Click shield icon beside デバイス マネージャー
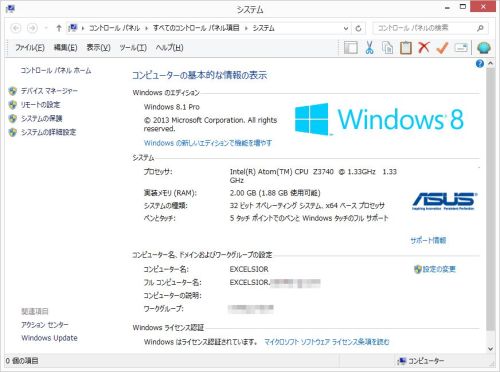 13,91
